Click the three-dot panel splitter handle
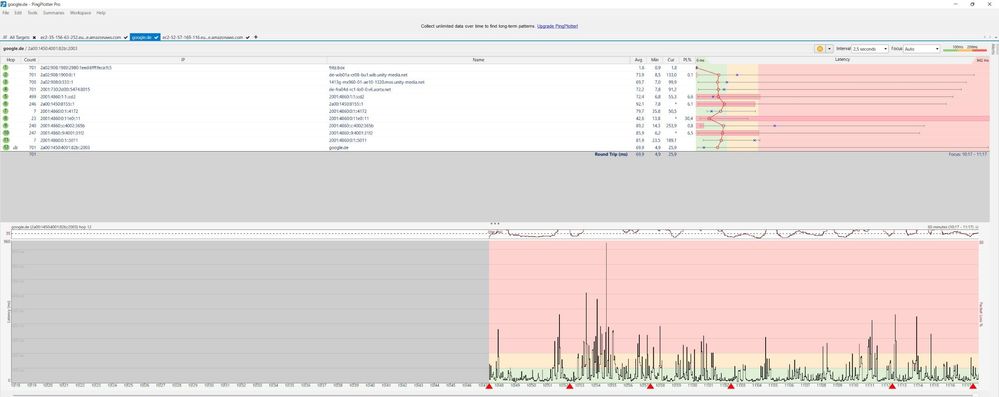The image size is (999, 397). point(494,224)
